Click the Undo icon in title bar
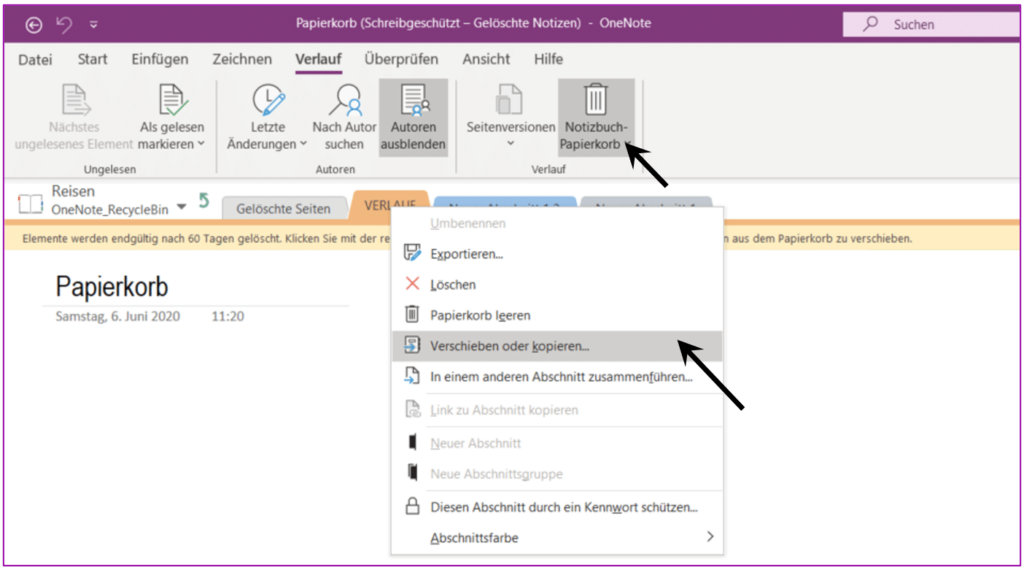Image resolution: width=1024 pixels, height=567 pixels. [63, 25]
